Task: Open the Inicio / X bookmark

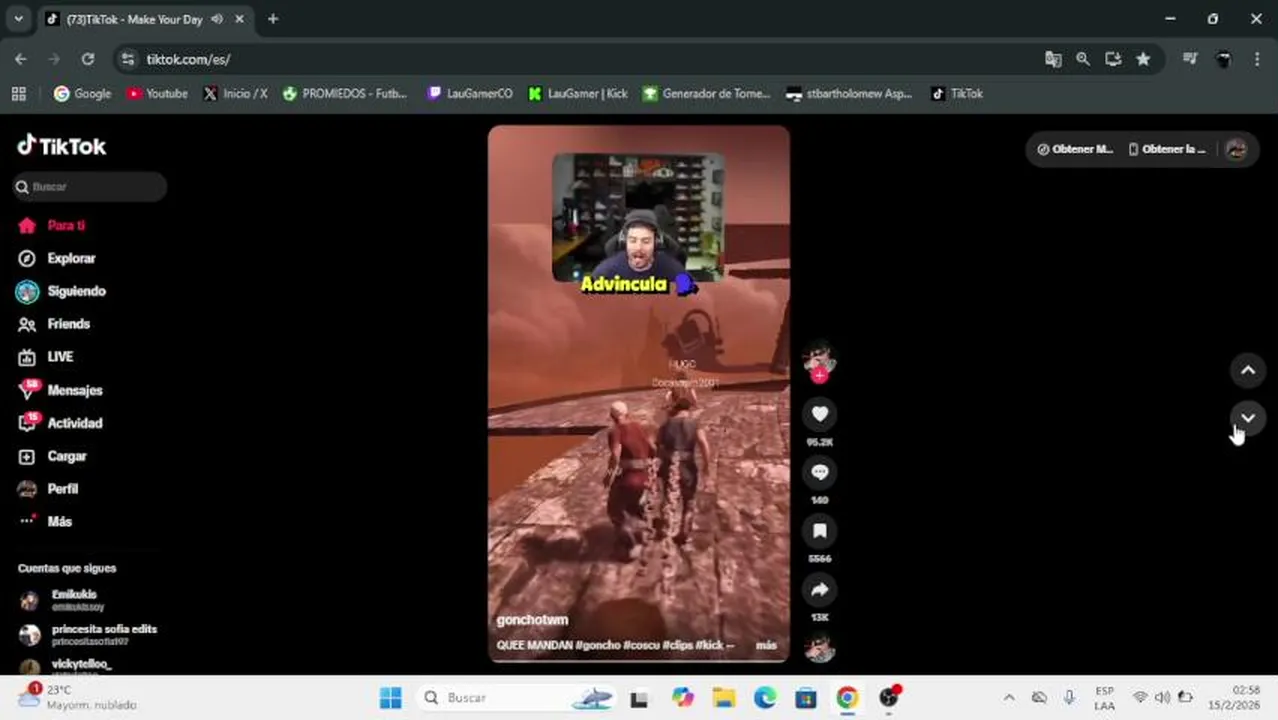Action: pyautogui.click(x=236, y=93)
